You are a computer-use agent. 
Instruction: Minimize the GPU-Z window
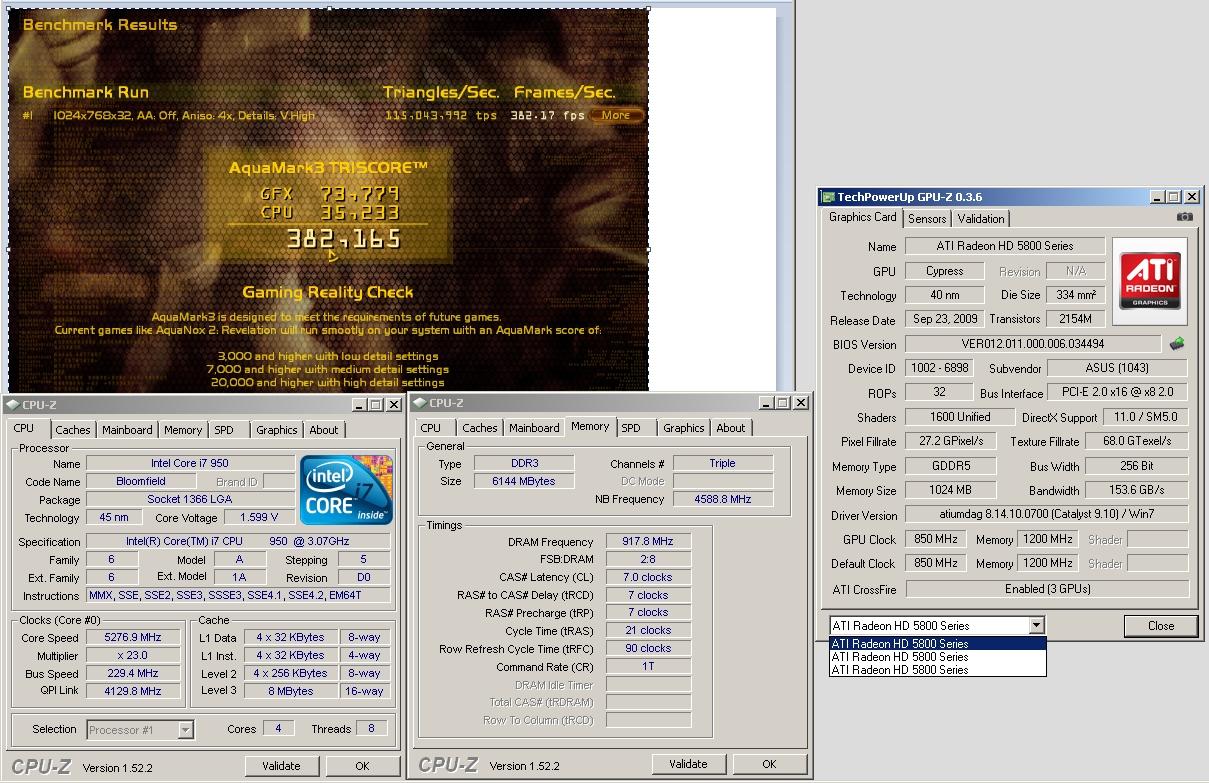1157,197
